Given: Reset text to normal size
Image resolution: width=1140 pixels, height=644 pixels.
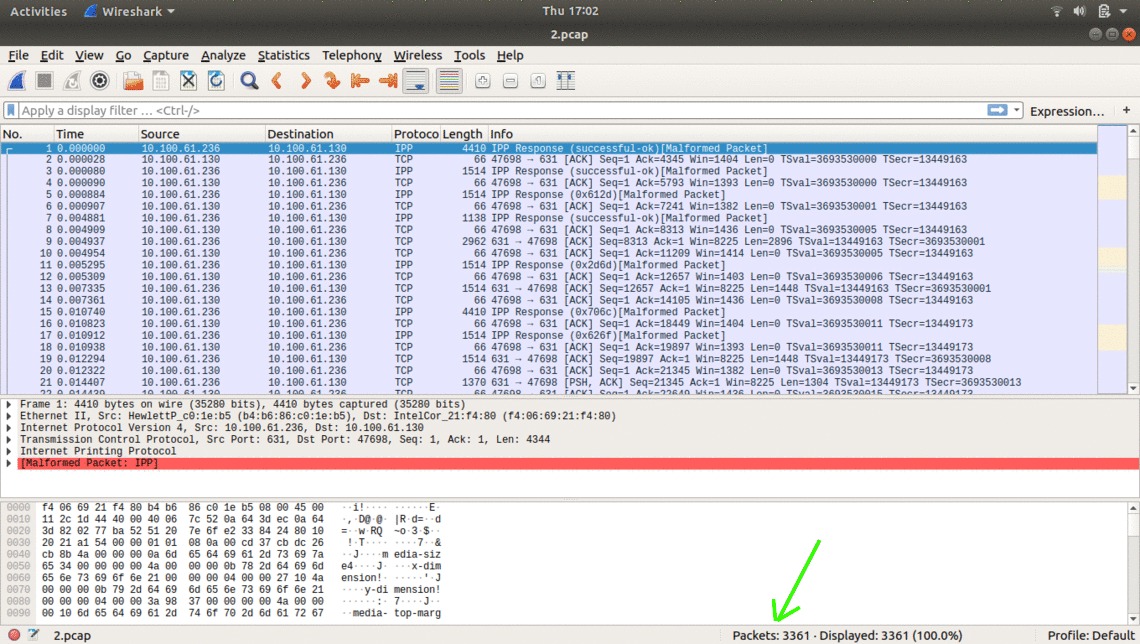Looking at the screenshot, I should (x=538, y=81).
